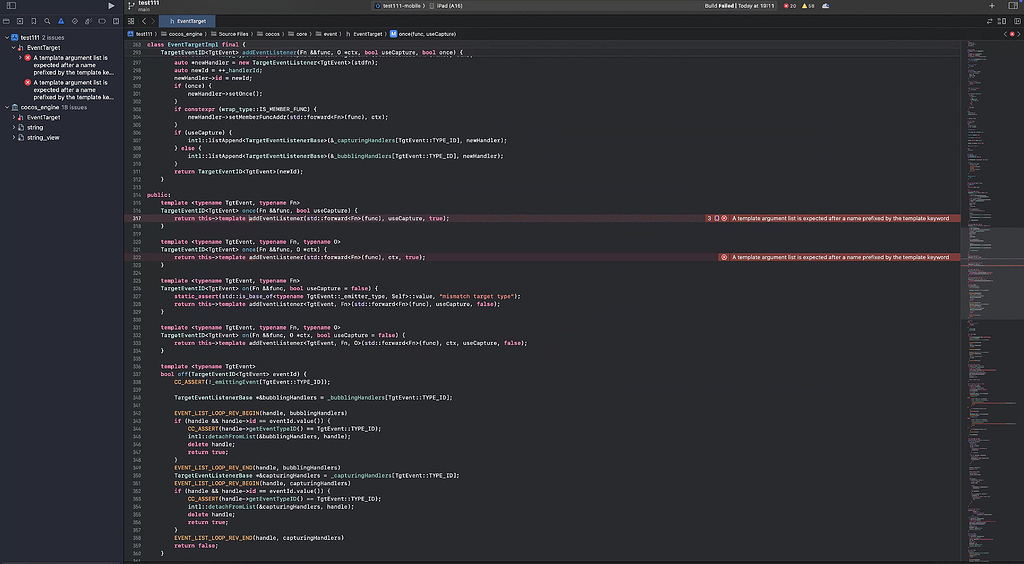
Task: Click the yellow warnings count indicator
Action: pyautogui.click(x=810, y=6)
